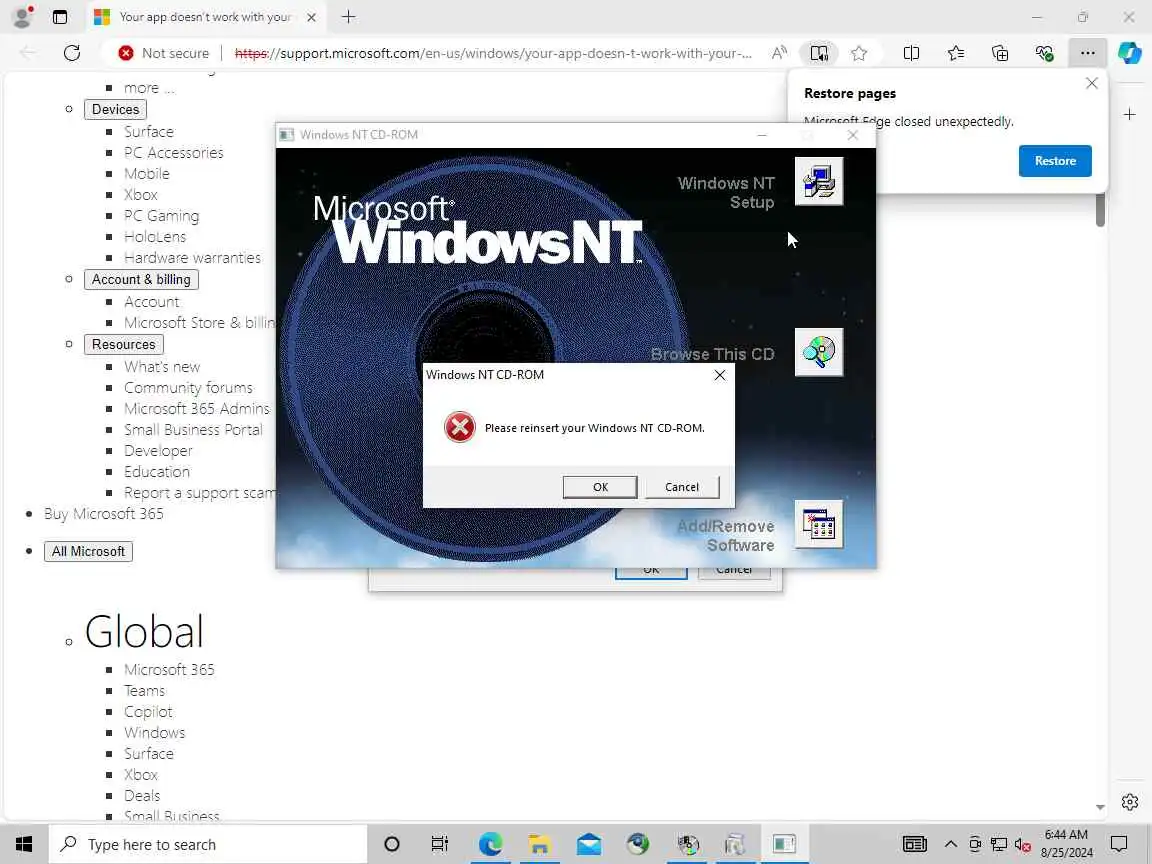Image resolution: width=1152 pixels, height=864 pixels.
Task: Open Collections icon in Edge toolbar
Action: (x=999, y=53)
